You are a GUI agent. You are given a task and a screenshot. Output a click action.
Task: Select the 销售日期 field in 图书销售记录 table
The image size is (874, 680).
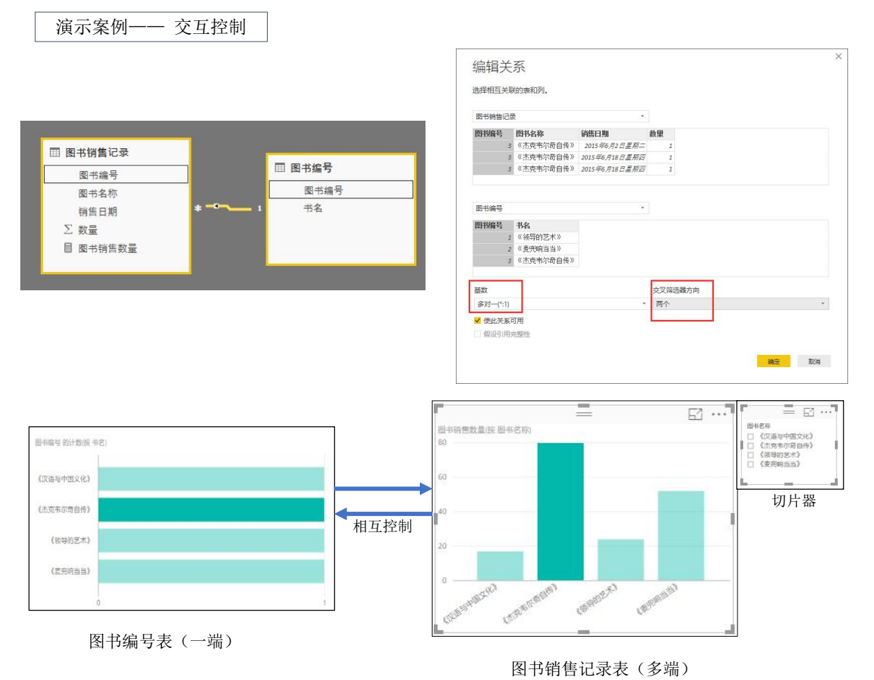98,211
